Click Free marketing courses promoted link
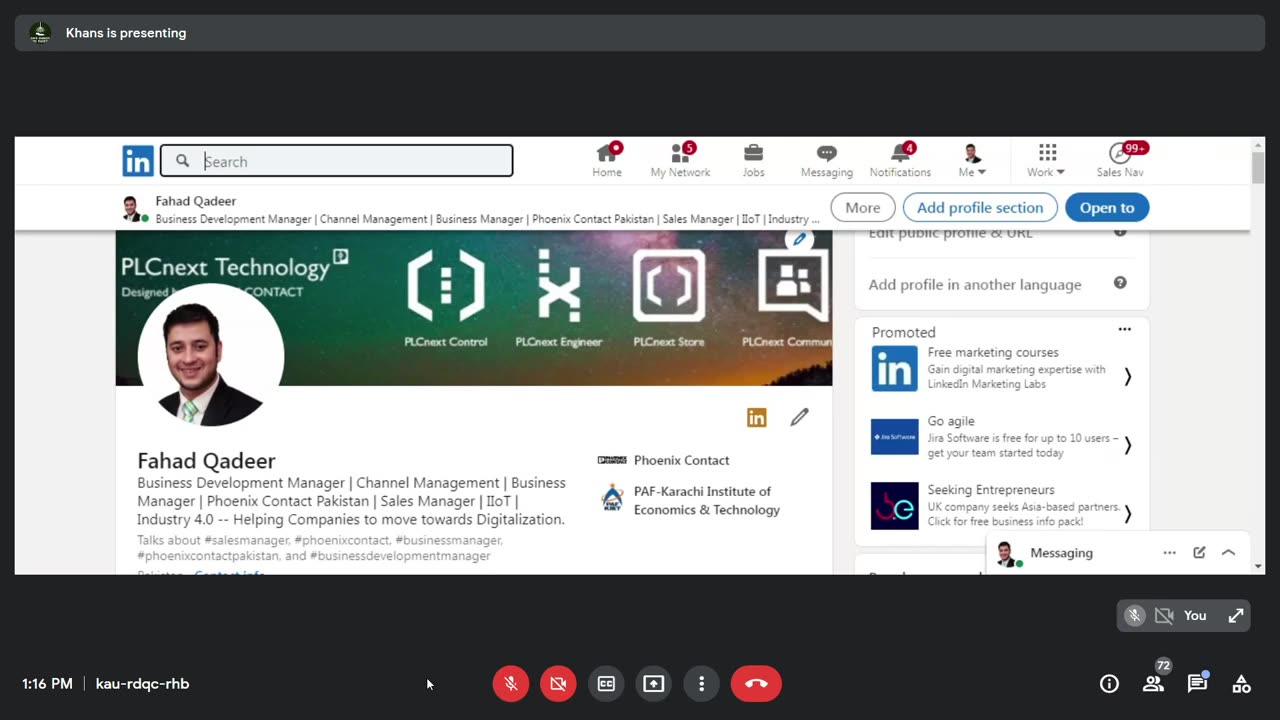Viewport: 1280px width, 720px height. (x=993, y=352)
